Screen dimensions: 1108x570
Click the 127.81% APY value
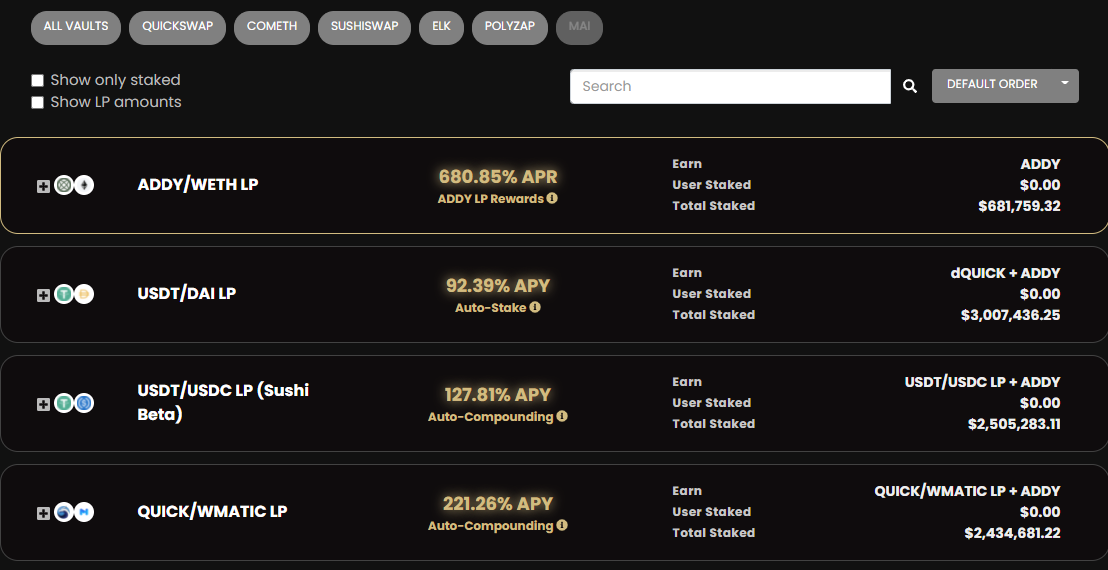[497, 394]
